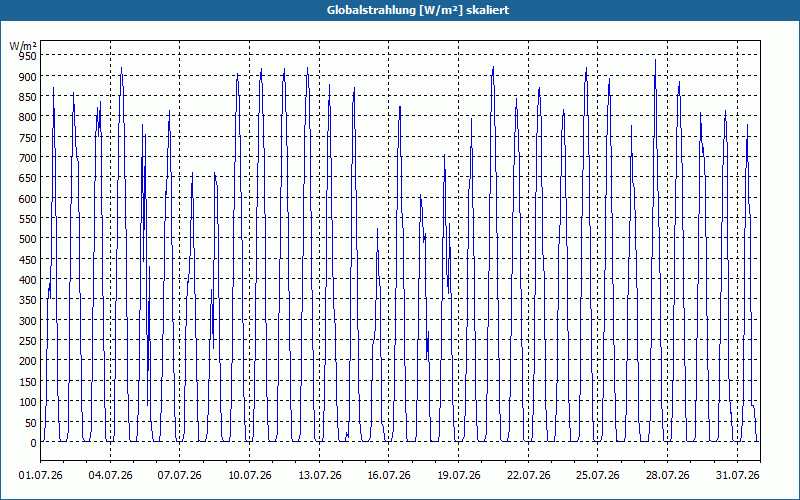Select the 950 y-axis tick label
Viewport: 800px width, 500px height.
(x=28, y=56)
